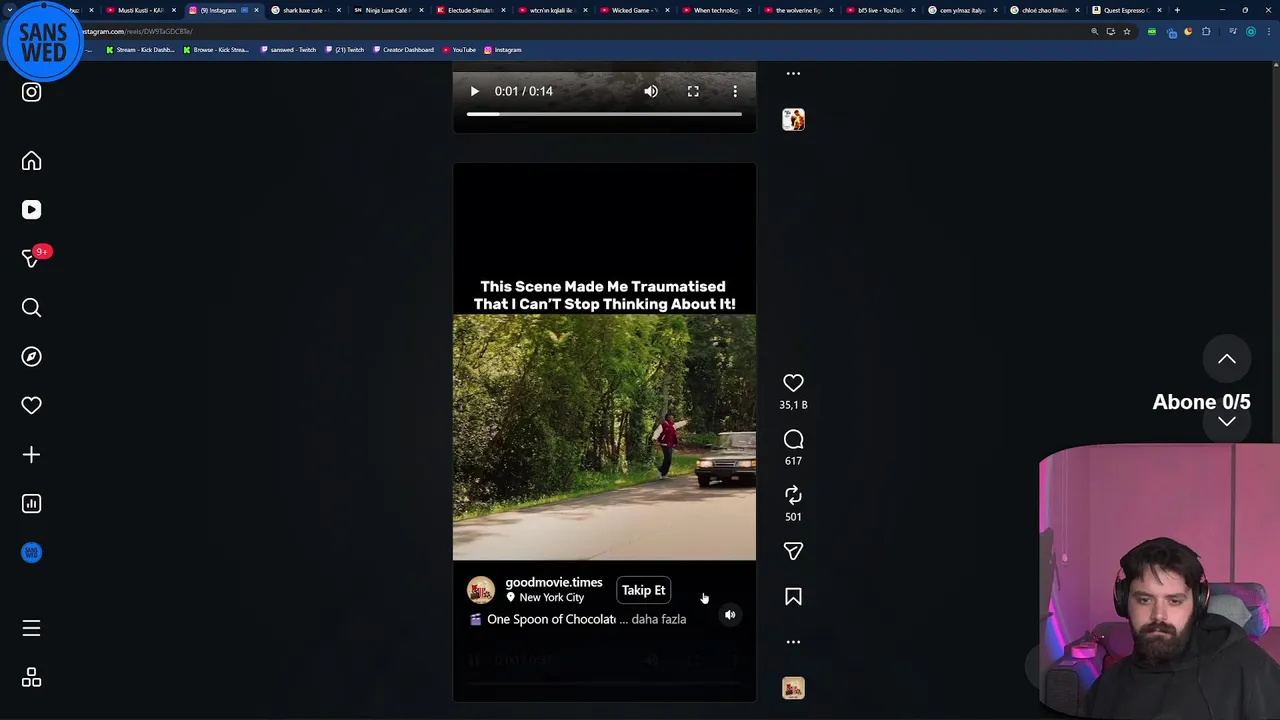Click the goodmovie.times avatar picture
The width and height of the screenshot is (1280, 720).
(x=481, y=590)
